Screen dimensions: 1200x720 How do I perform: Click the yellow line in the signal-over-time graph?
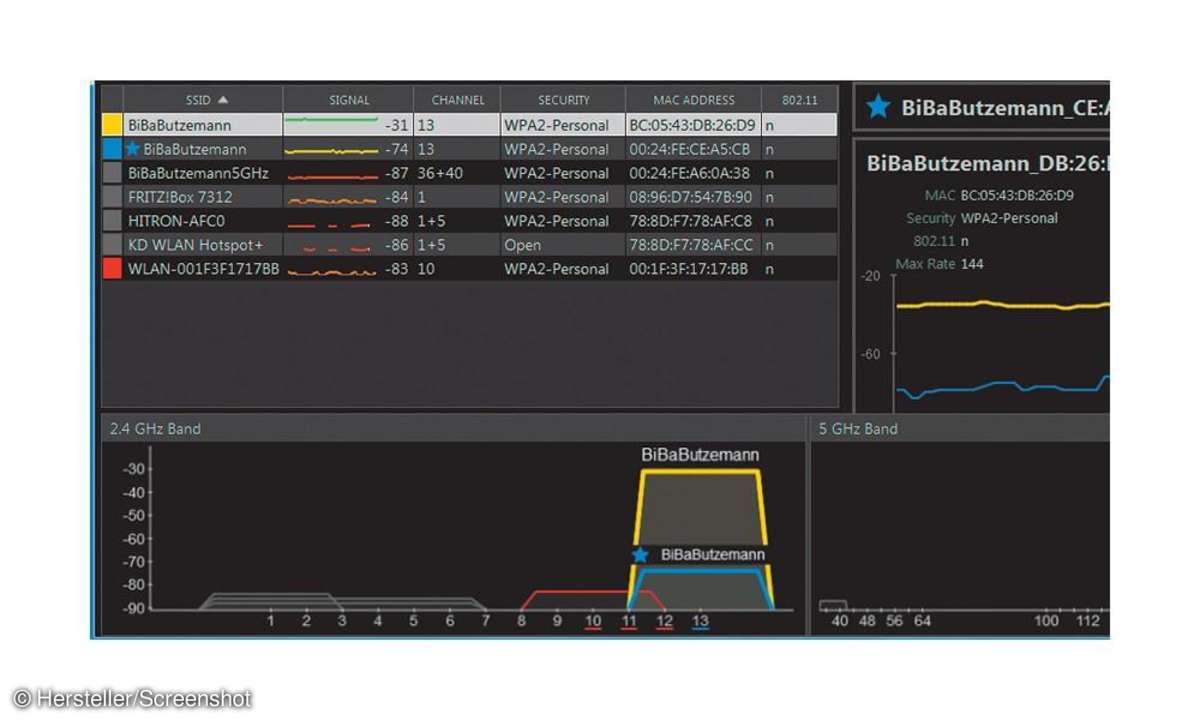point(1003,304)
